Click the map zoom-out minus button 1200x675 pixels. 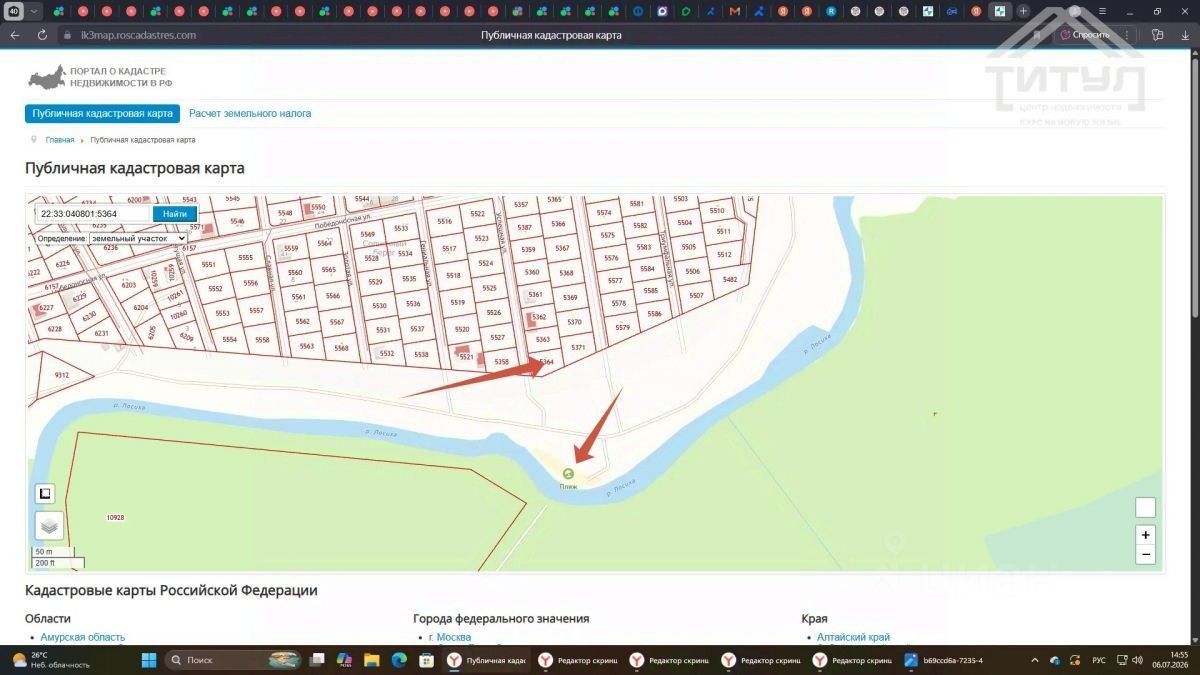point(1145,554)
